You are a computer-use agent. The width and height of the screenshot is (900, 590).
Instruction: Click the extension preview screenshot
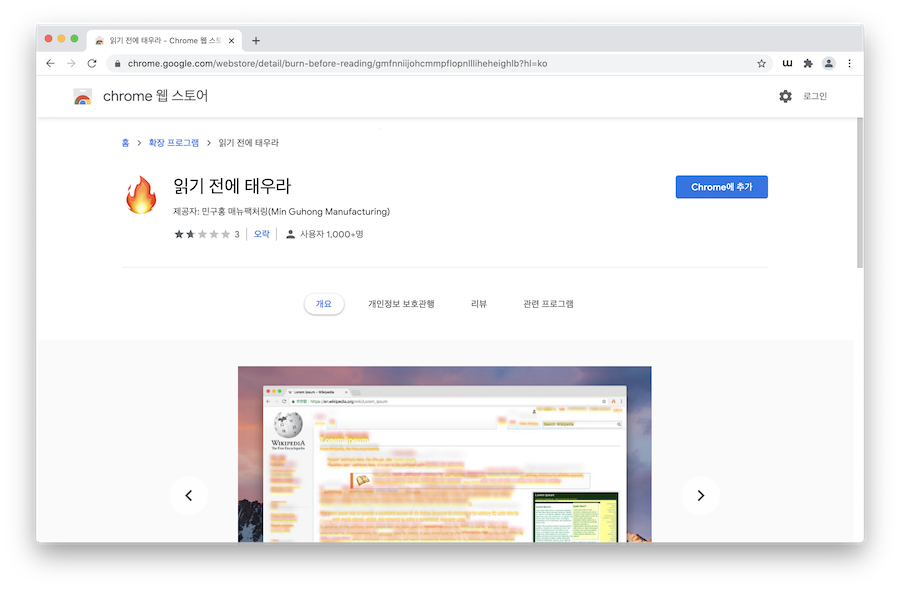(x=444, y=454)
